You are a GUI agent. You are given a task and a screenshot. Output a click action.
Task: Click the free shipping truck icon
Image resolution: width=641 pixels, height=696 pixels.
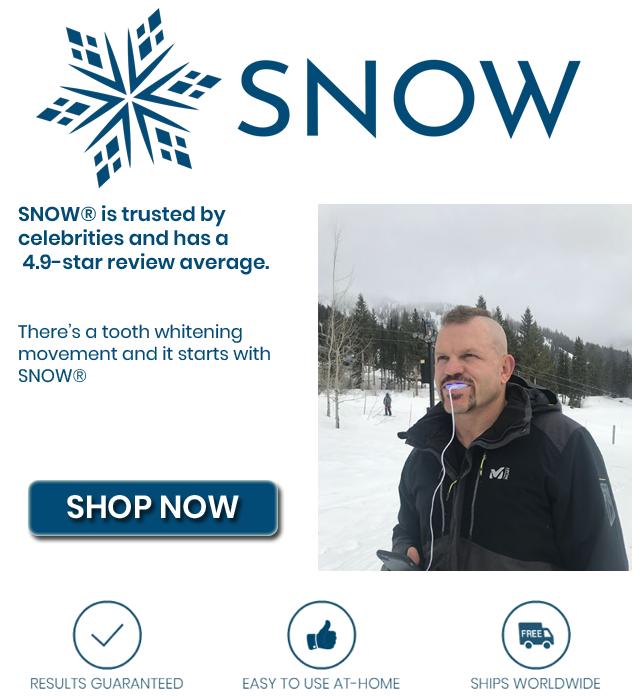pos(536,634)
